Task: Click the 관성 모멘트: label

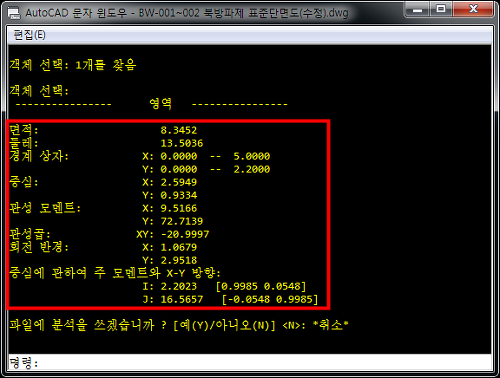Action: tap(45, 208)
